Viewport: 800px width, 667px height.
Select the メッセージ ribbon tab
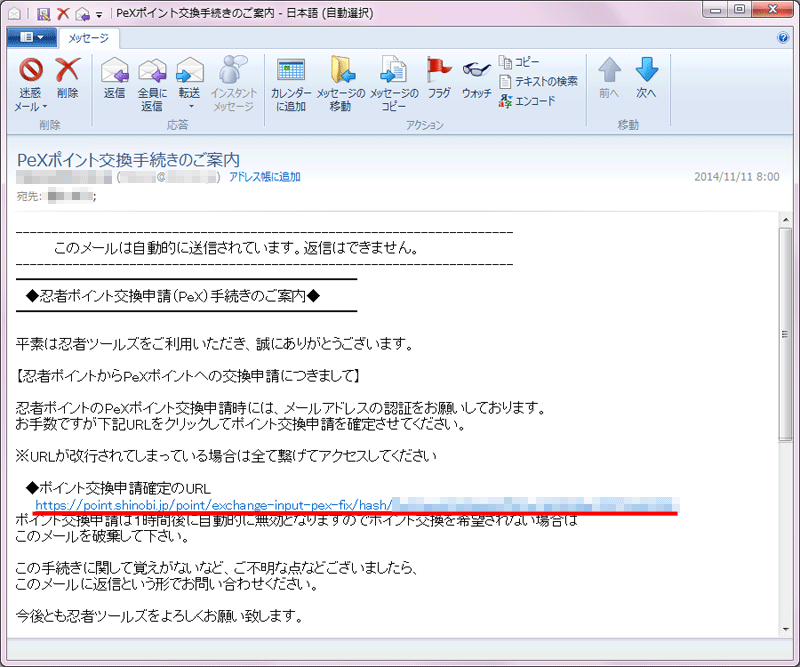[89, 38]
